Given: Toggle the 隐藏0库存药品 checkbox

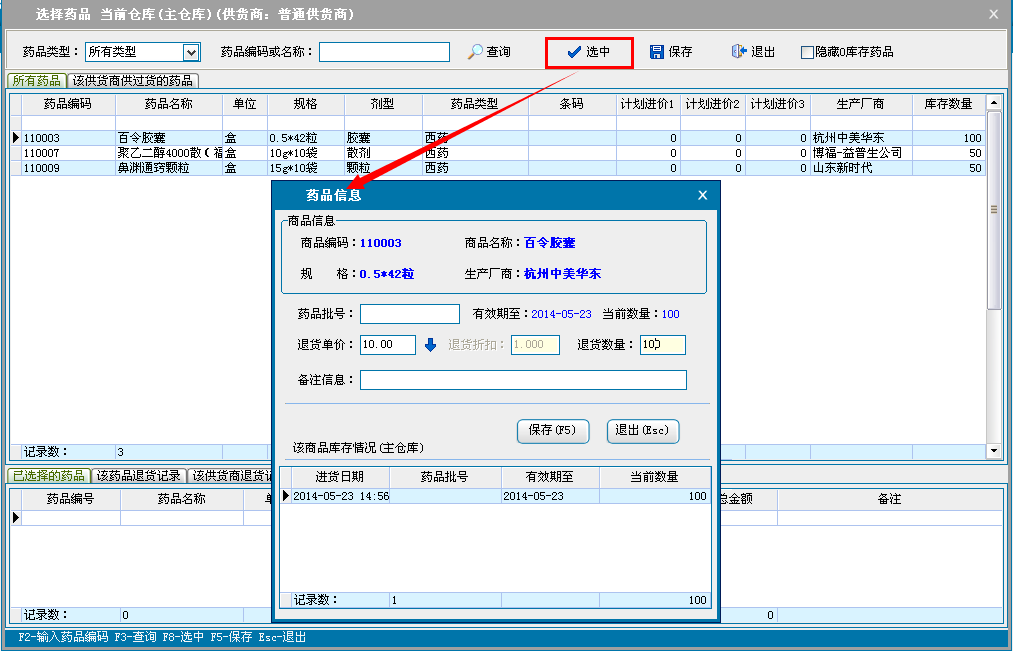Looking at the screenshot, I should click(x=807, y=52).
